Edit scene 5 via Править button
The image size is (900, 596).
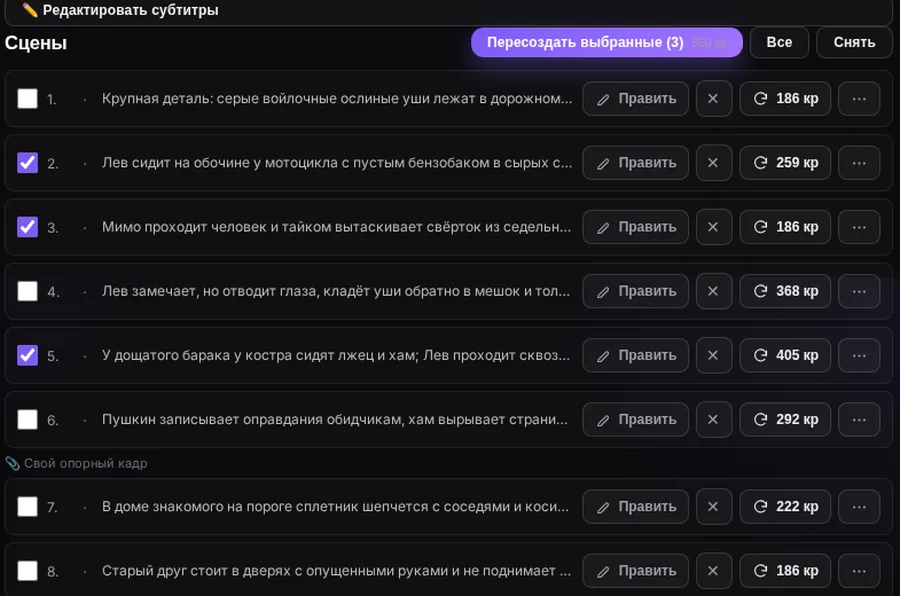coord(635,355)
